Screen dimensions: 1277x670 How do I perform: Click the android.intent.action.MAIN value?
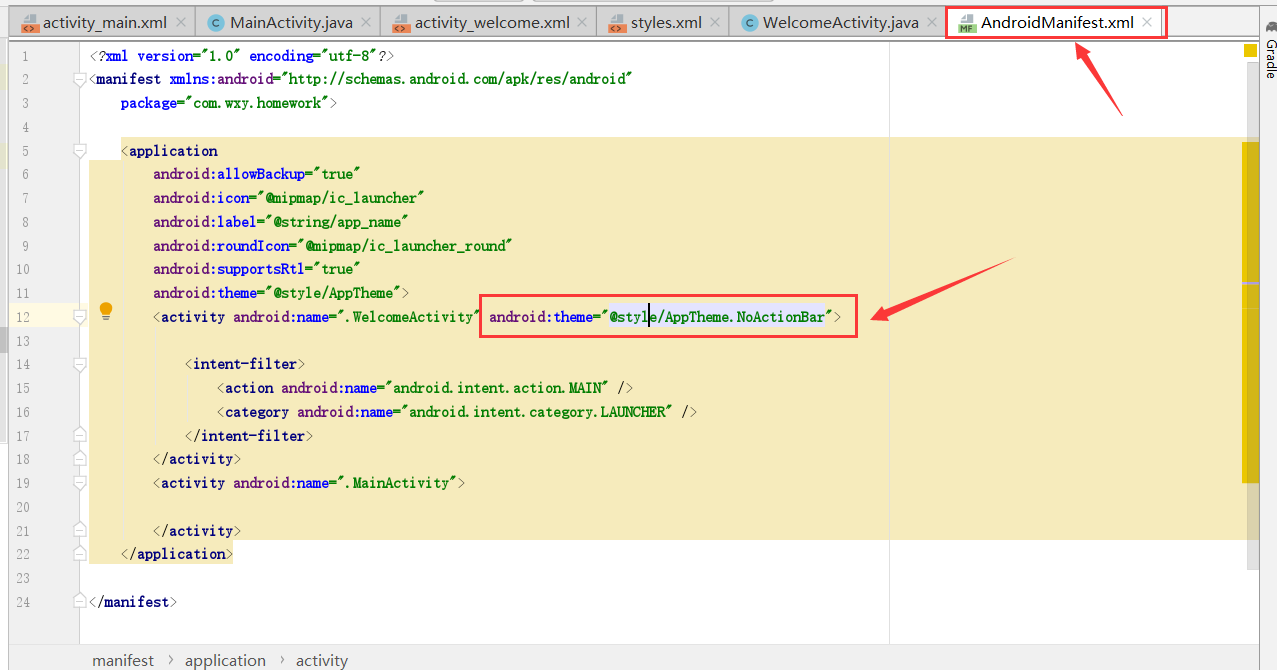[x=497, y=388]
